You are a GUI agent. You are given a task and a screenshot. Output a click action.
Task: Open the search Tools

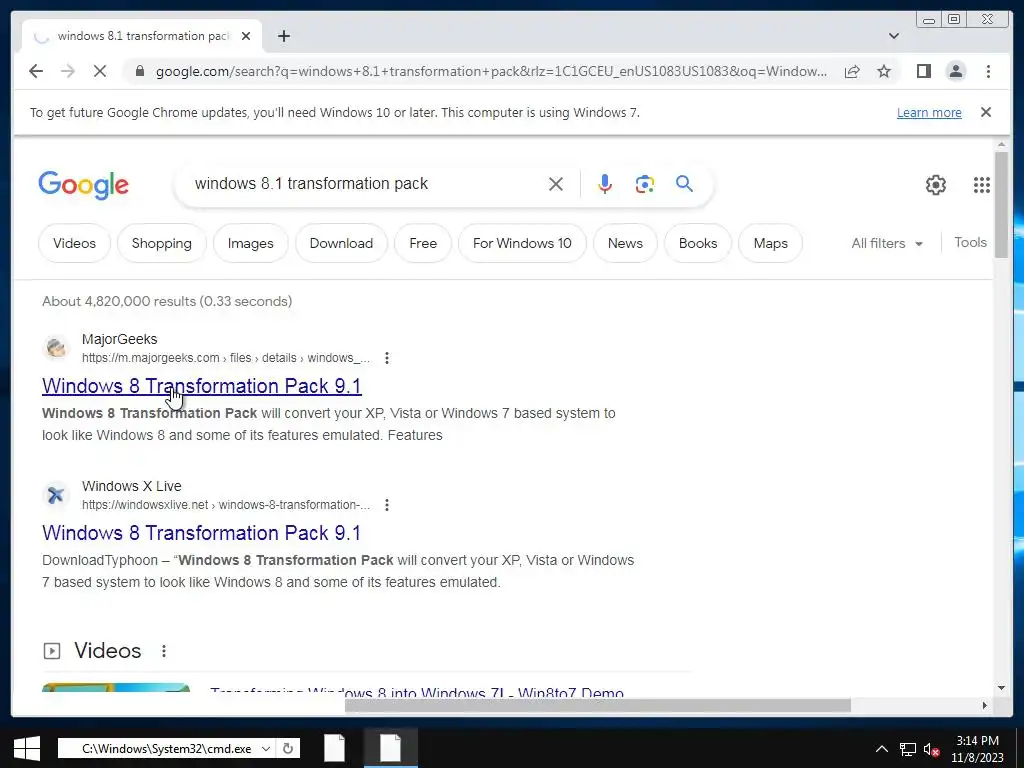pos(970,242)
